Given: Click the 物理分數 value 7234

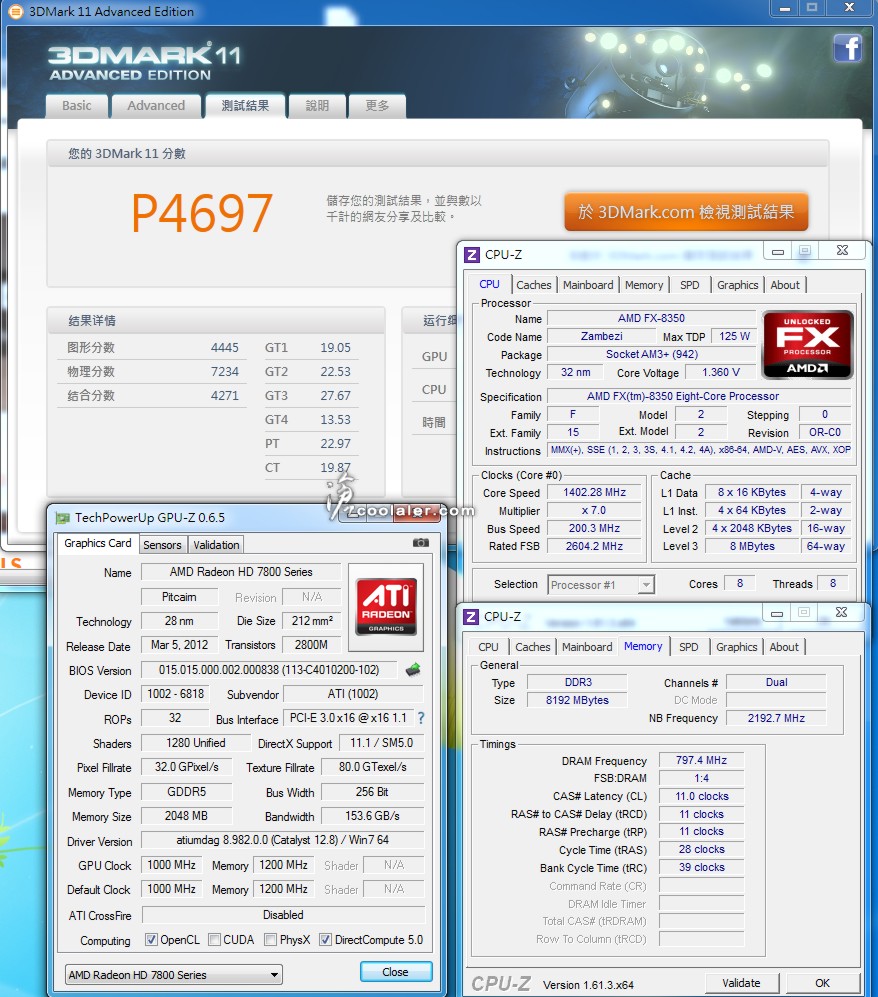Looking at the screenshot, I should (x=224, y=372).
